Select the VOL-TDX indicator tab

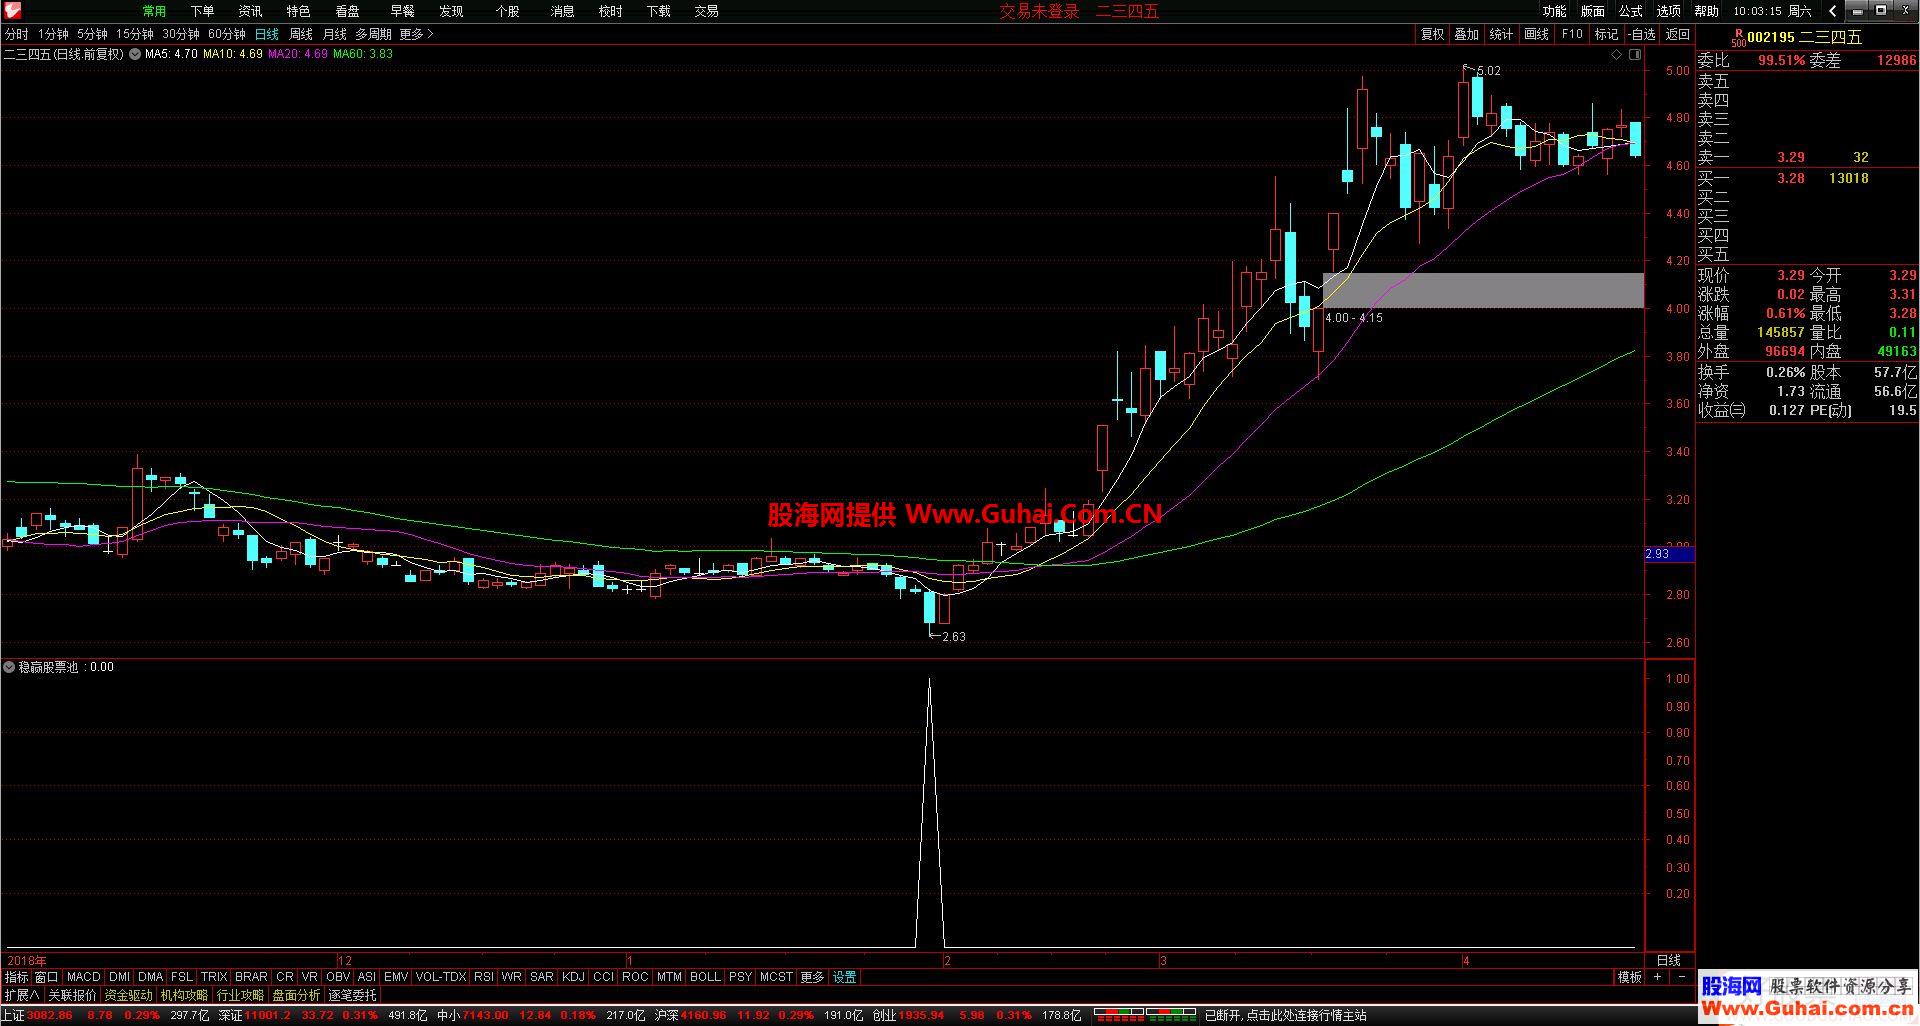click(441, 977)
